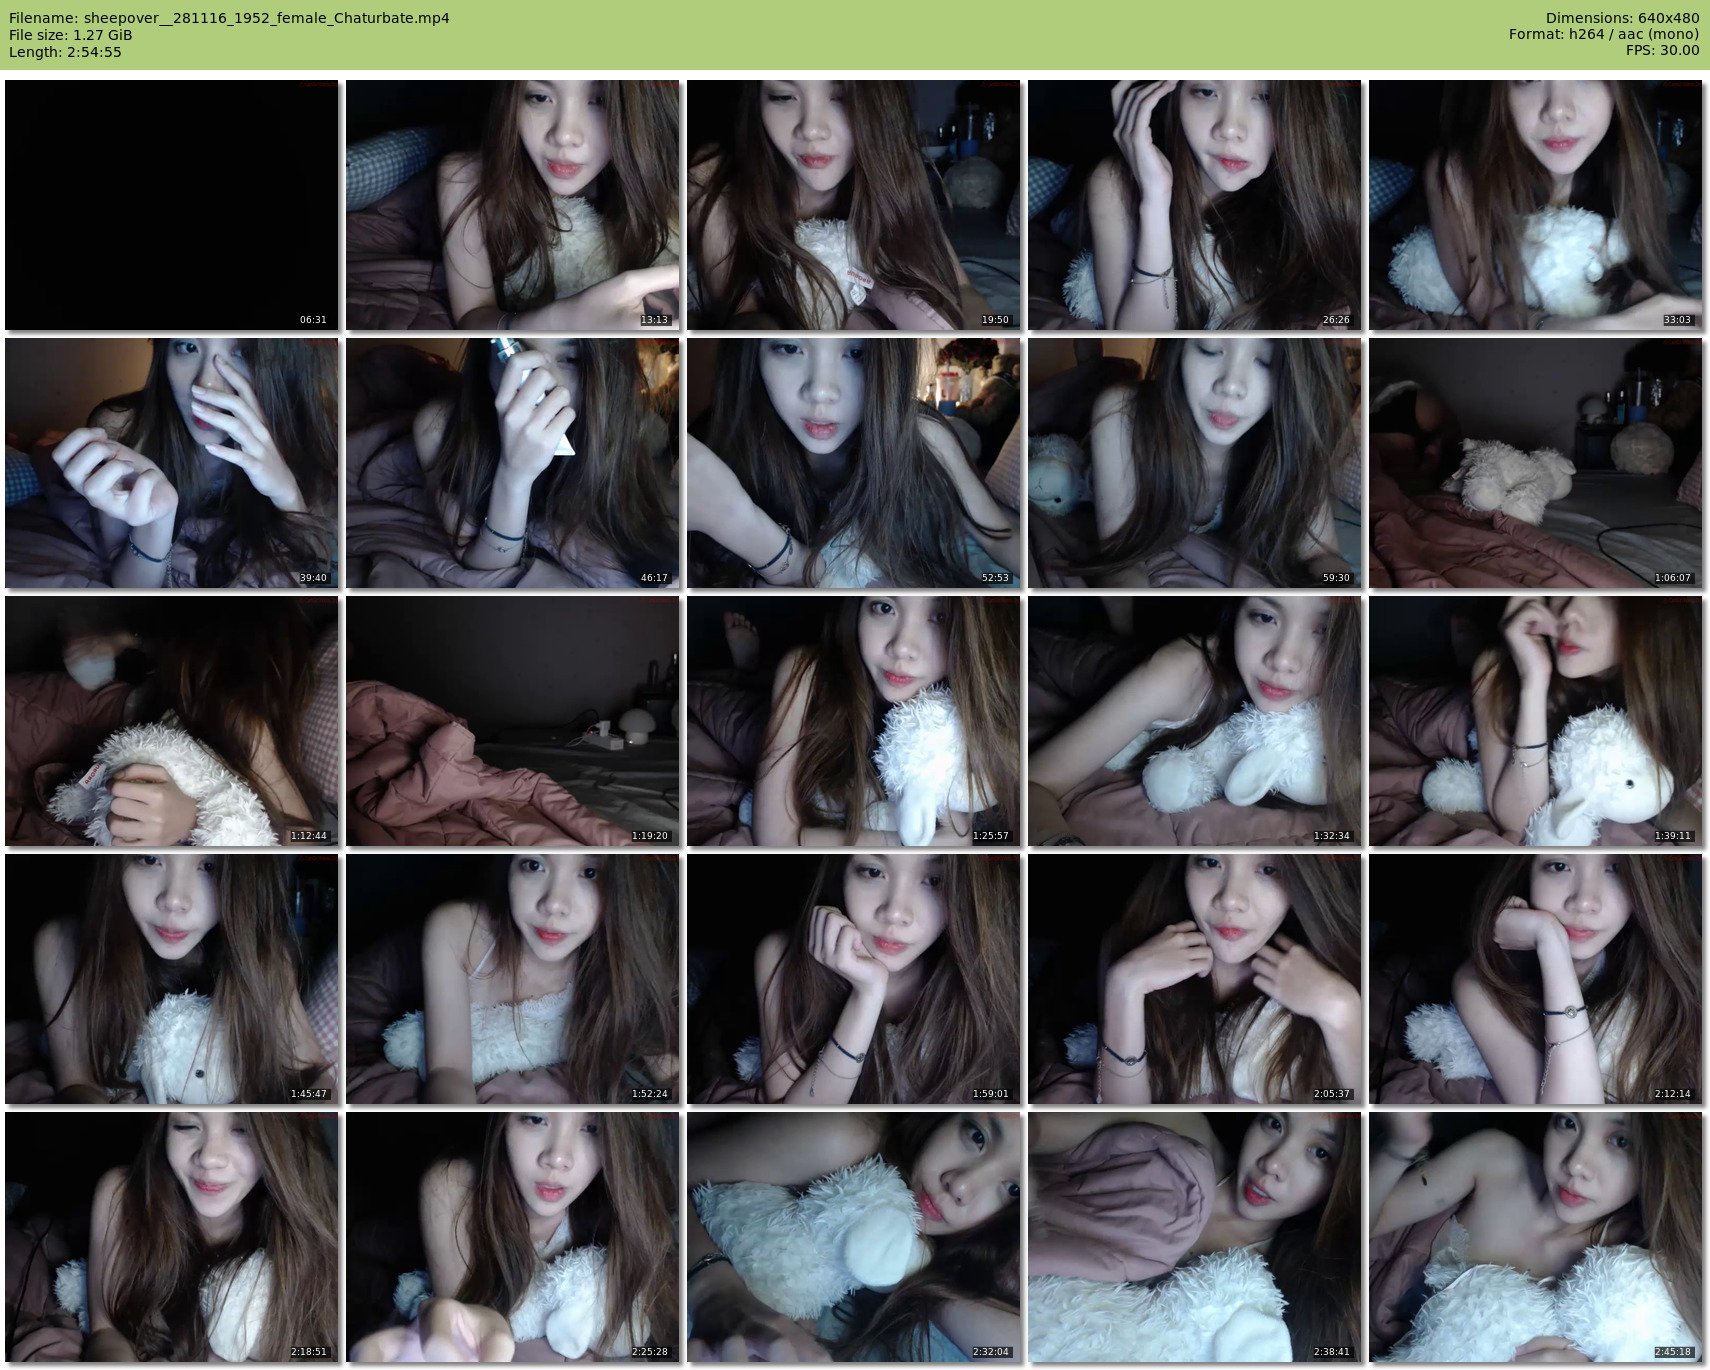Click the black thumbnail at 06:31
The height and width of the screenshot is (1370, 1710).
click(x=171, y=205)
